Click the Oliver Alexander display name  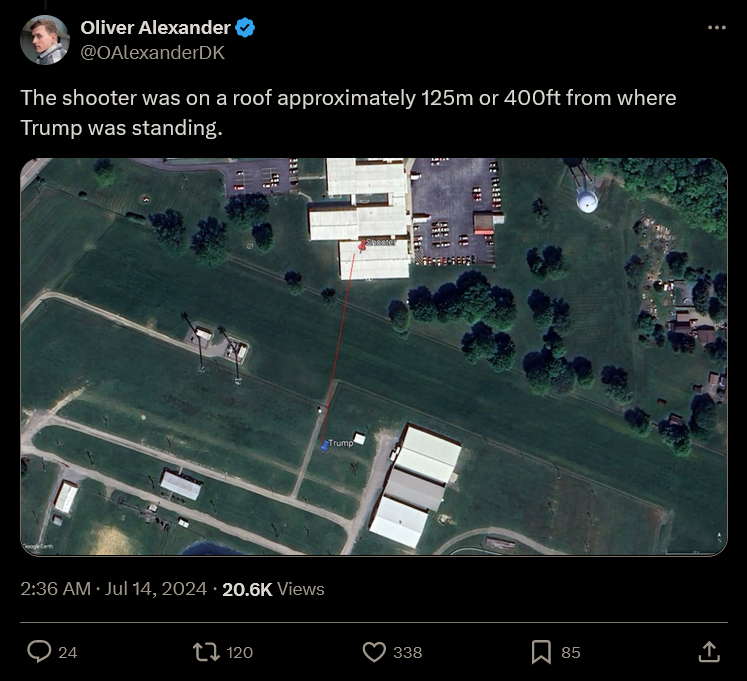click(155, 28)
